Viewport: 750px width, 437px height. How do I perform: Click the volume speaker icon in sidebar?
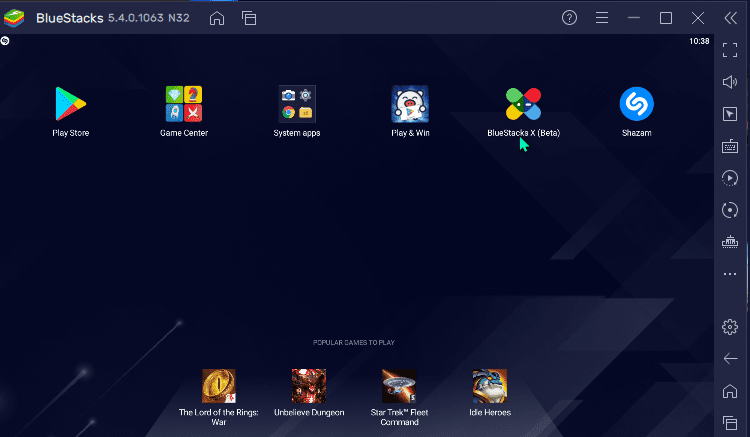pyautogui.click(x=729, y=82)
